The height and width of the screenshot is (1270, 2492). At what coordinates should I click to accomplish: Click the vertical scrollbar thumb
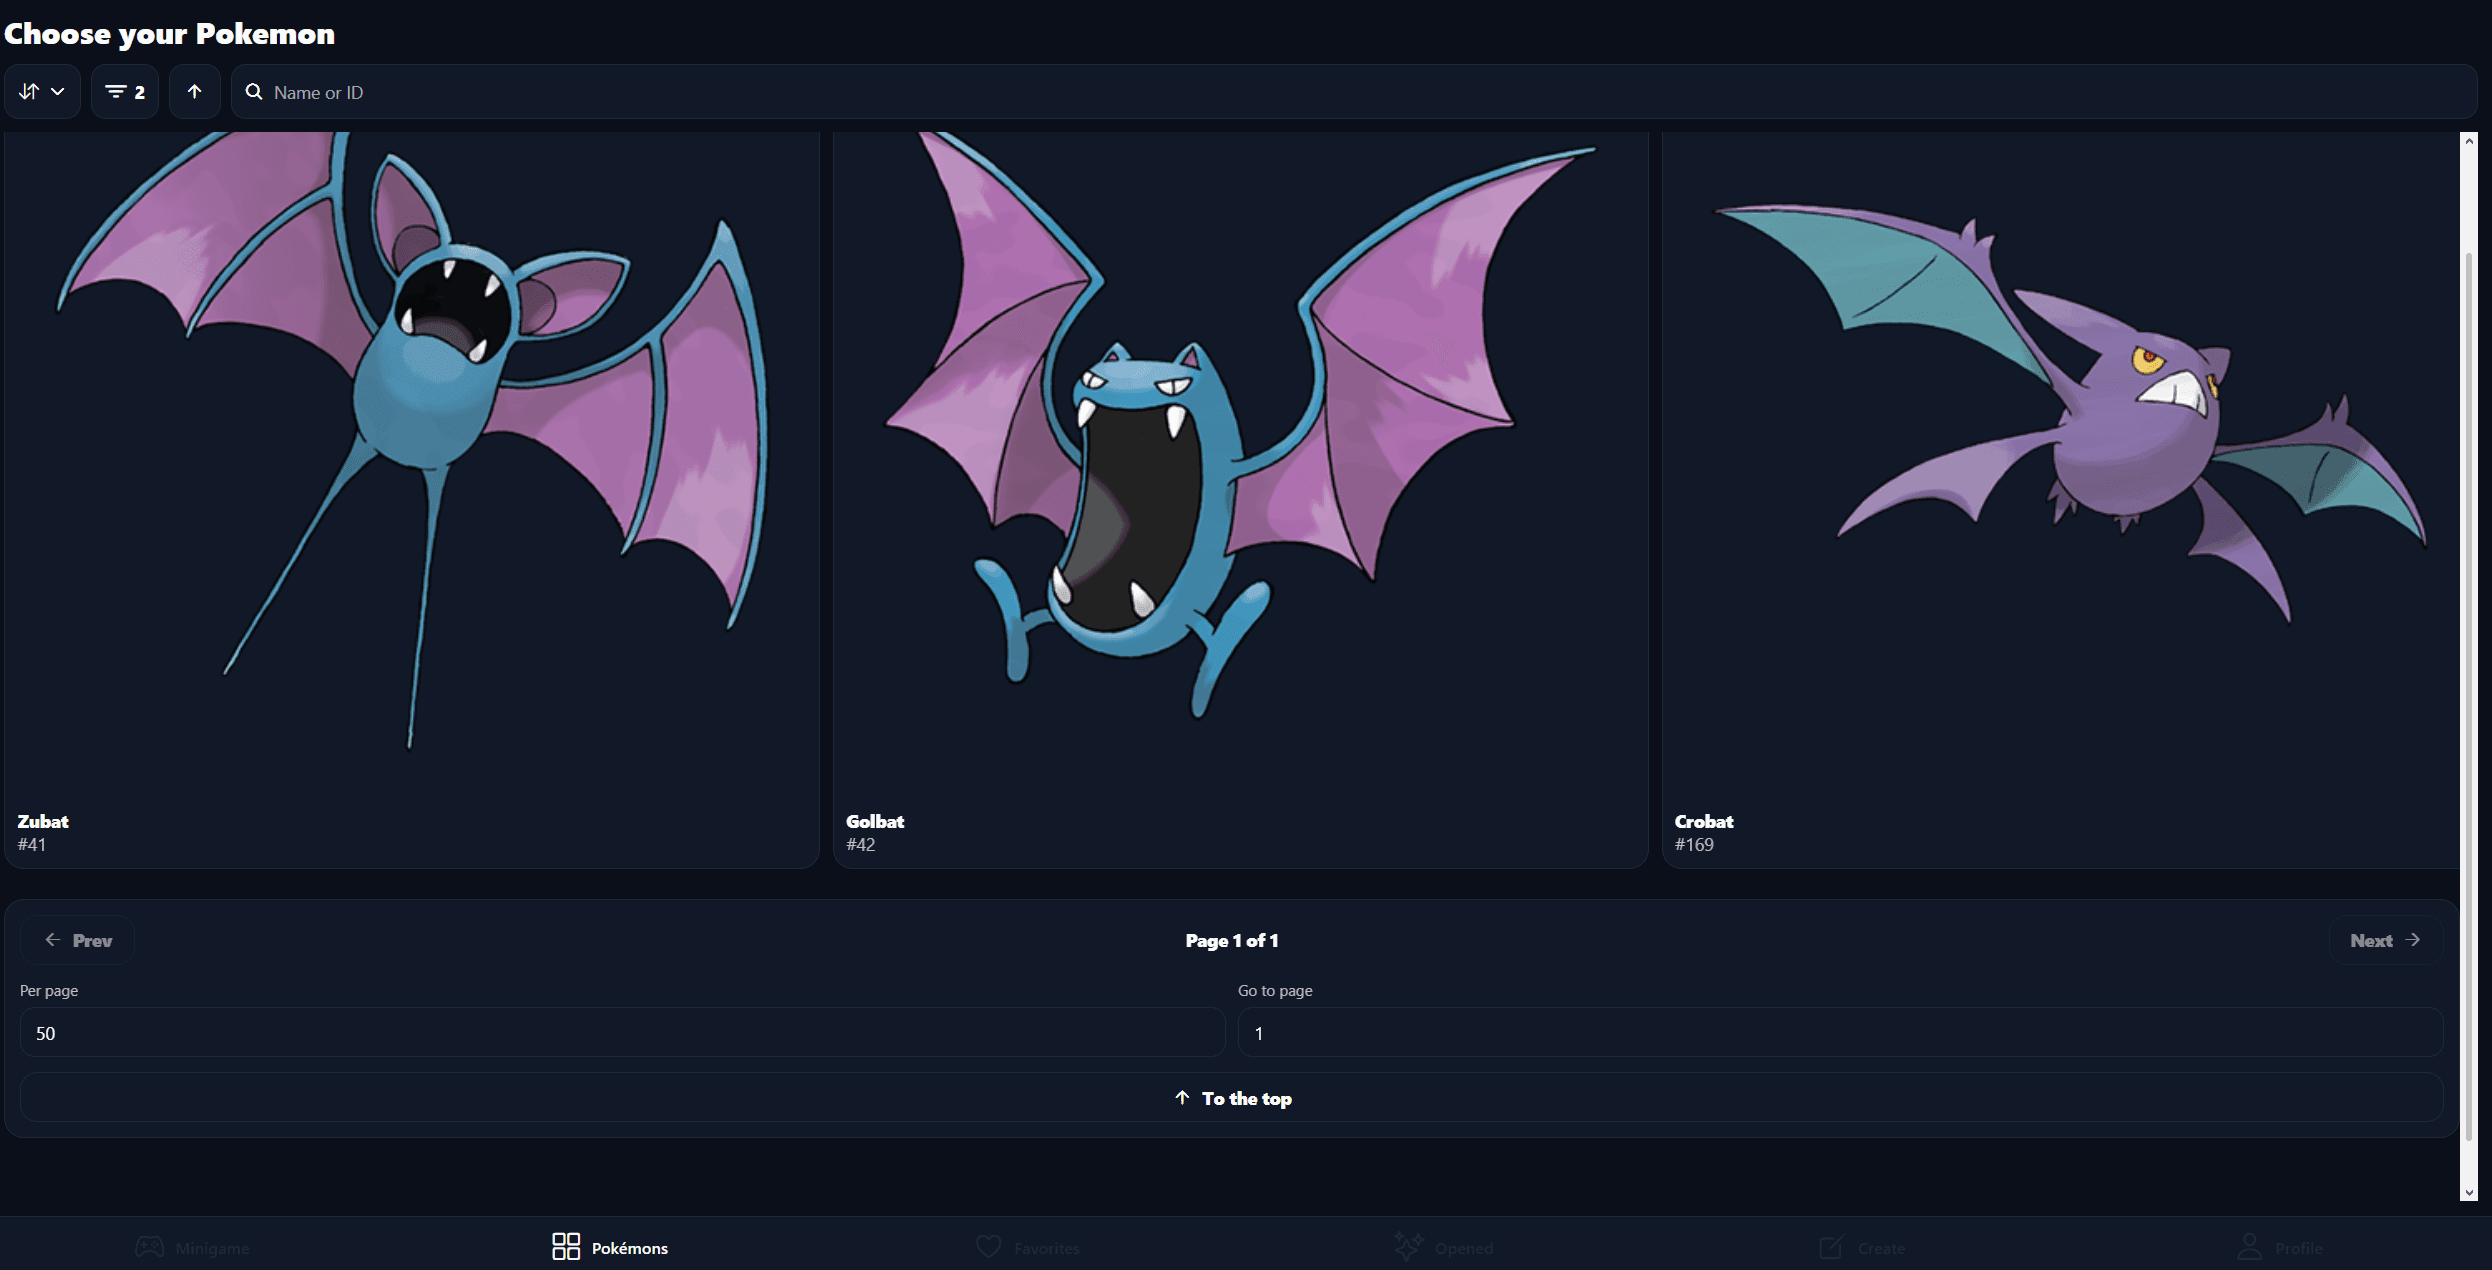(2469, 695)
